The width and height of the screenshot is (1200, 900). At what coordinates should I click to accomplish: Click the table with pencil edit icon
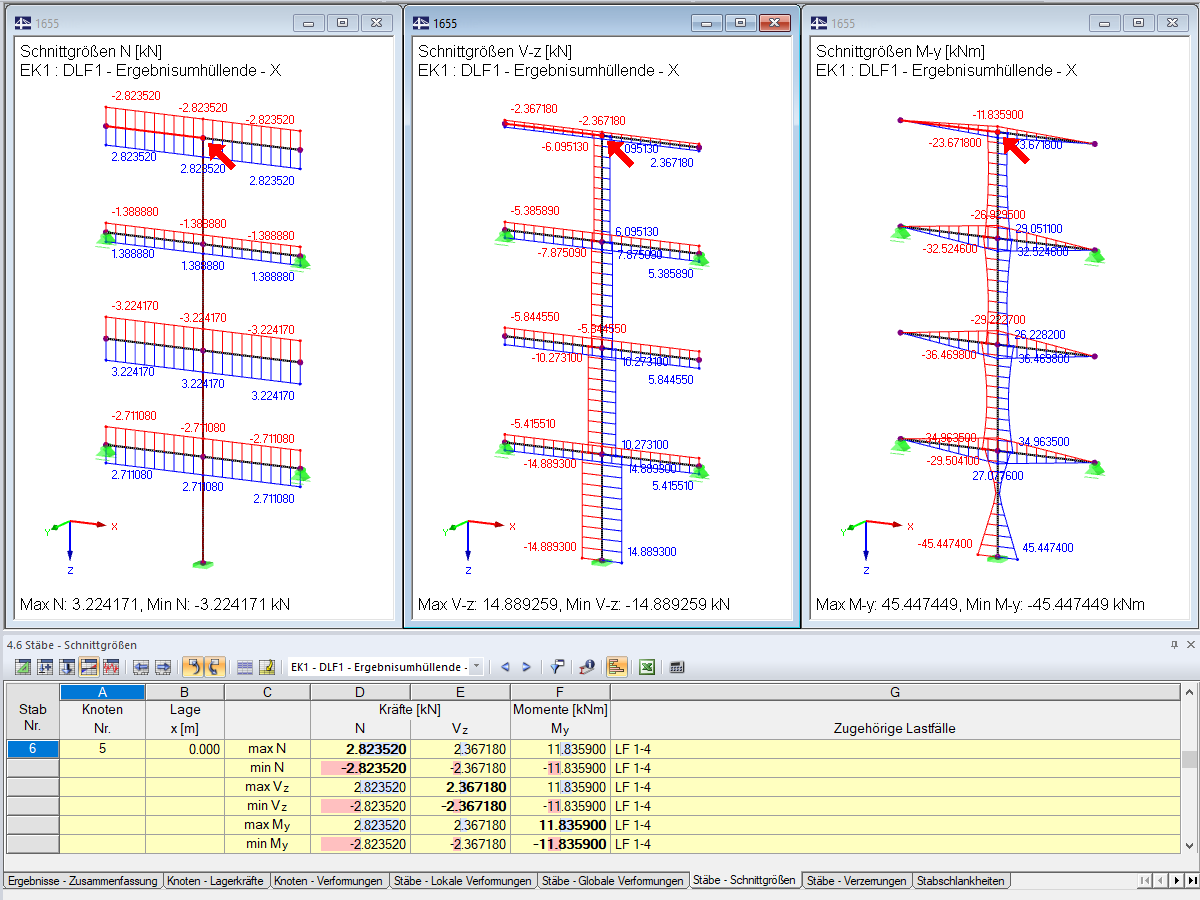coord(267,666)
